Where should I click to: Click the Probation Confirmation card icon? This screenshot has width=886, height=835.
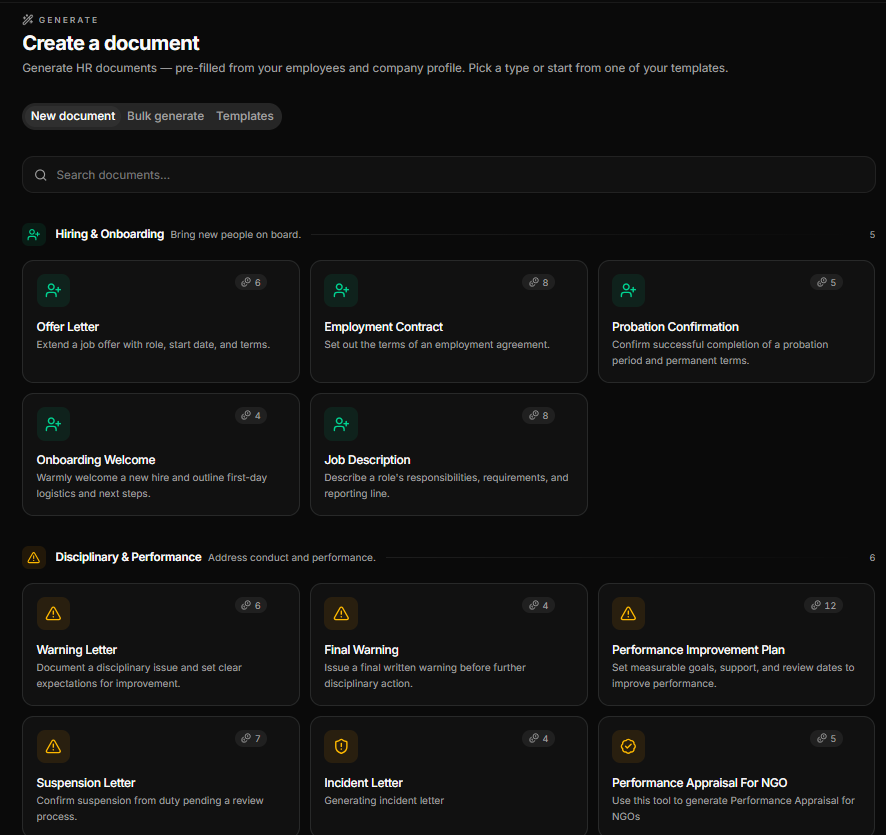[x=628, y=290]
